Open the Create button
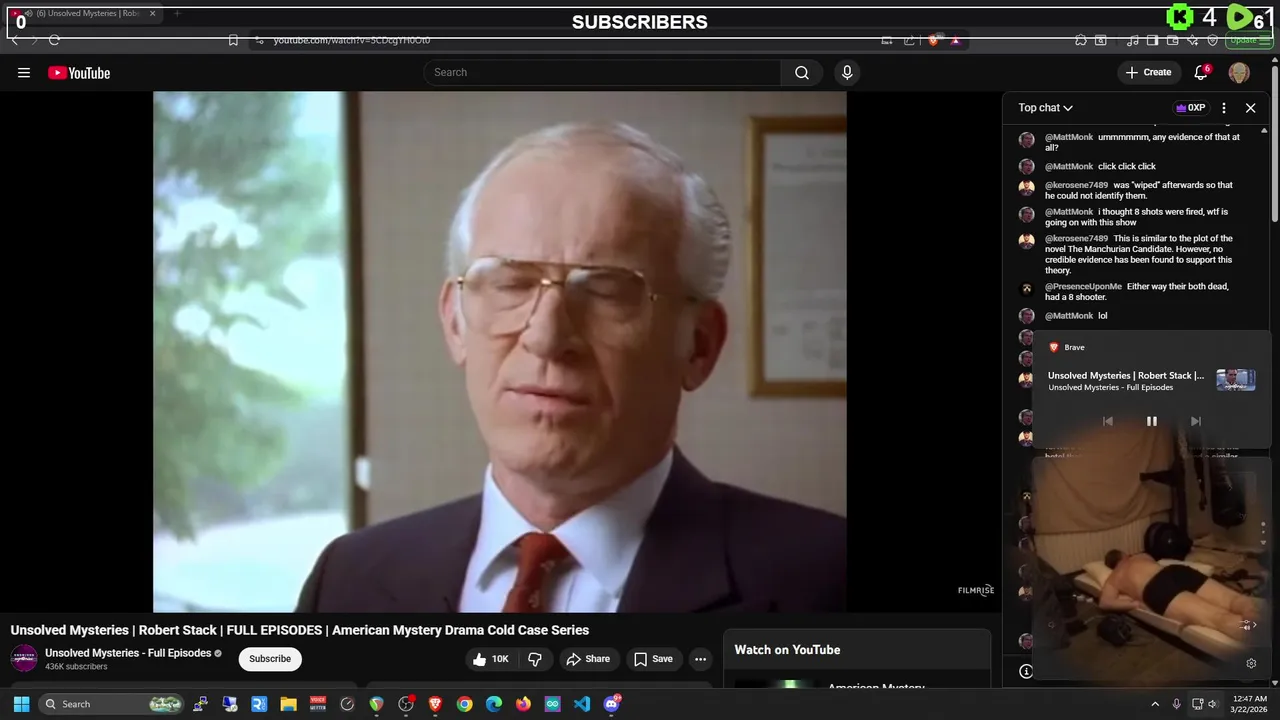This screenshot has height=720, width=1280. pyautogui.click(x=1148, y=72)
